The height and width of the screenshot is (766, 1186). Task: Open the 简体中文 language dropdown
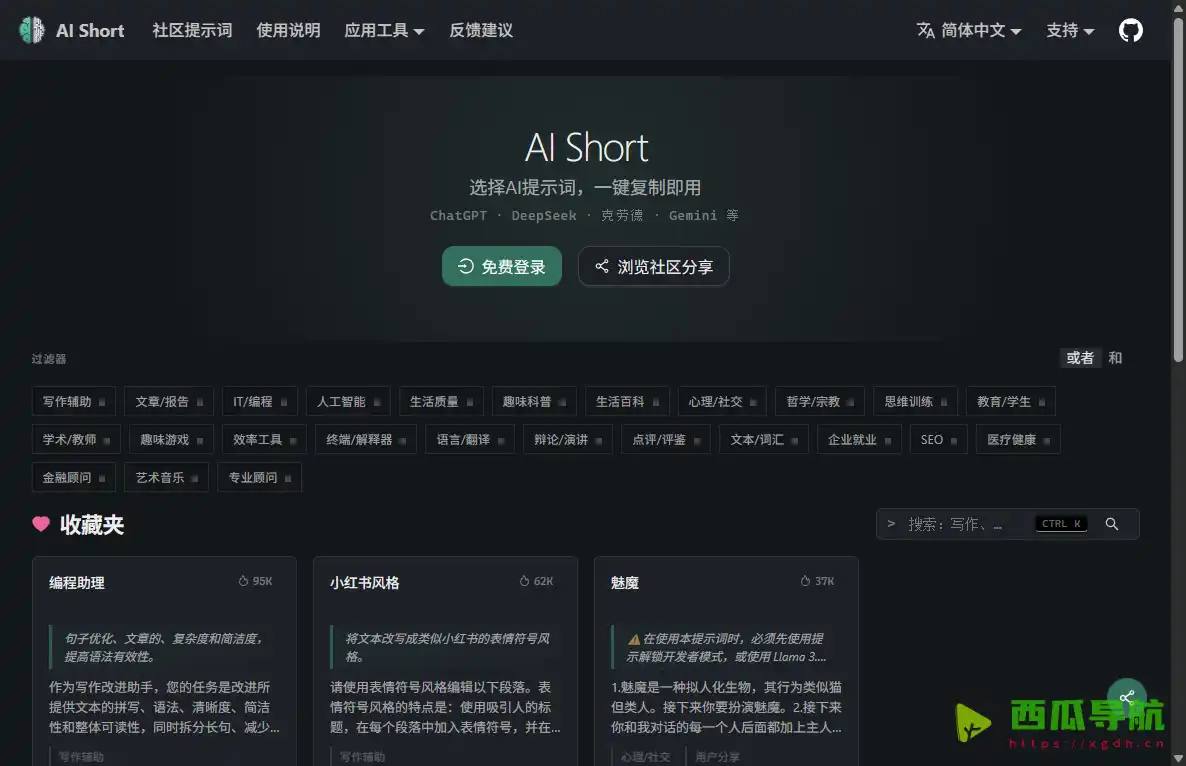969,30
